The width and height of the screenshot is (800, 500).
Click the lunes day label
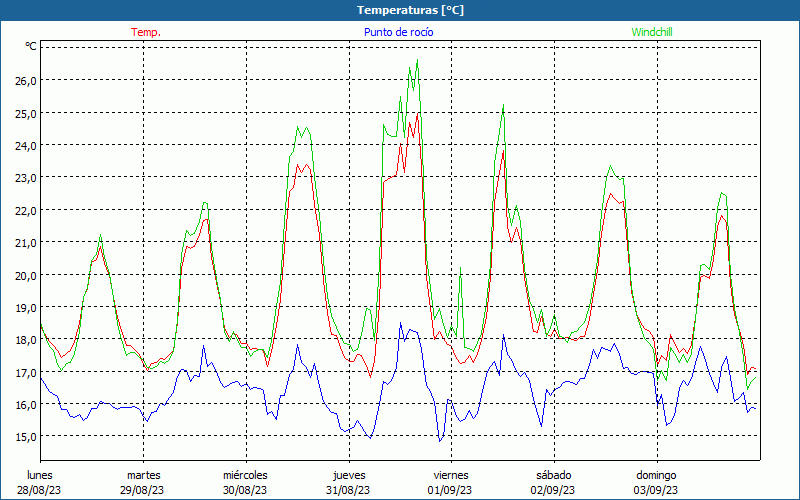pyautogui.click(x=40, y=475)
